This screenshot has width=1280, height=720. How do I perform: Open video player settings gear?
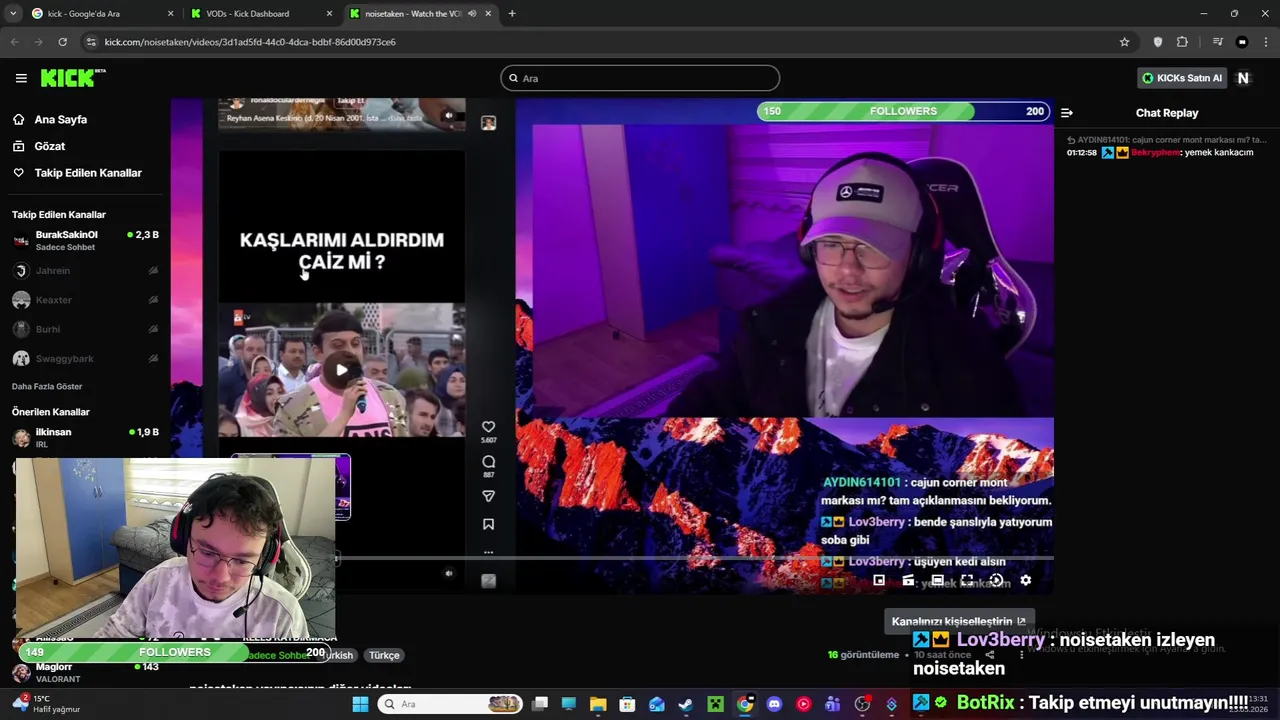(x=1025, y=580)
